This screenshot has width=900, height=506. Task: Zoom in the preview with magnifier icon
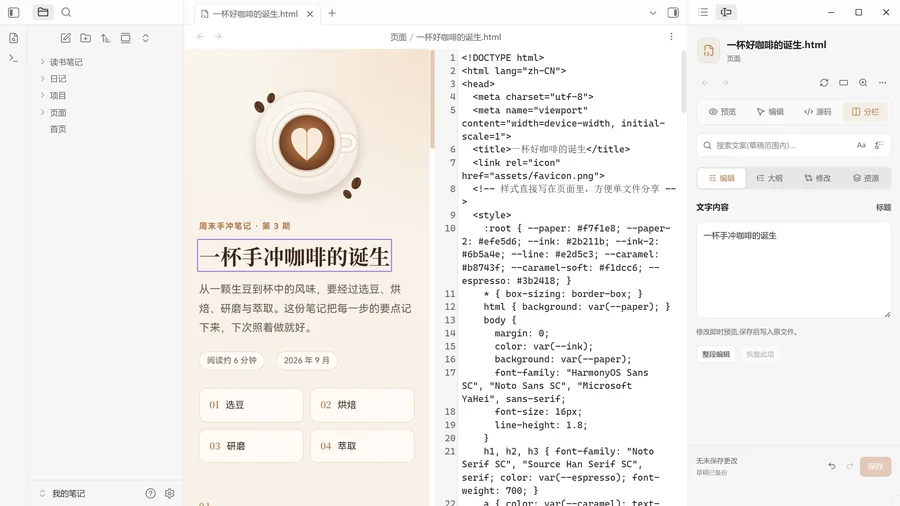coord(863,83)
